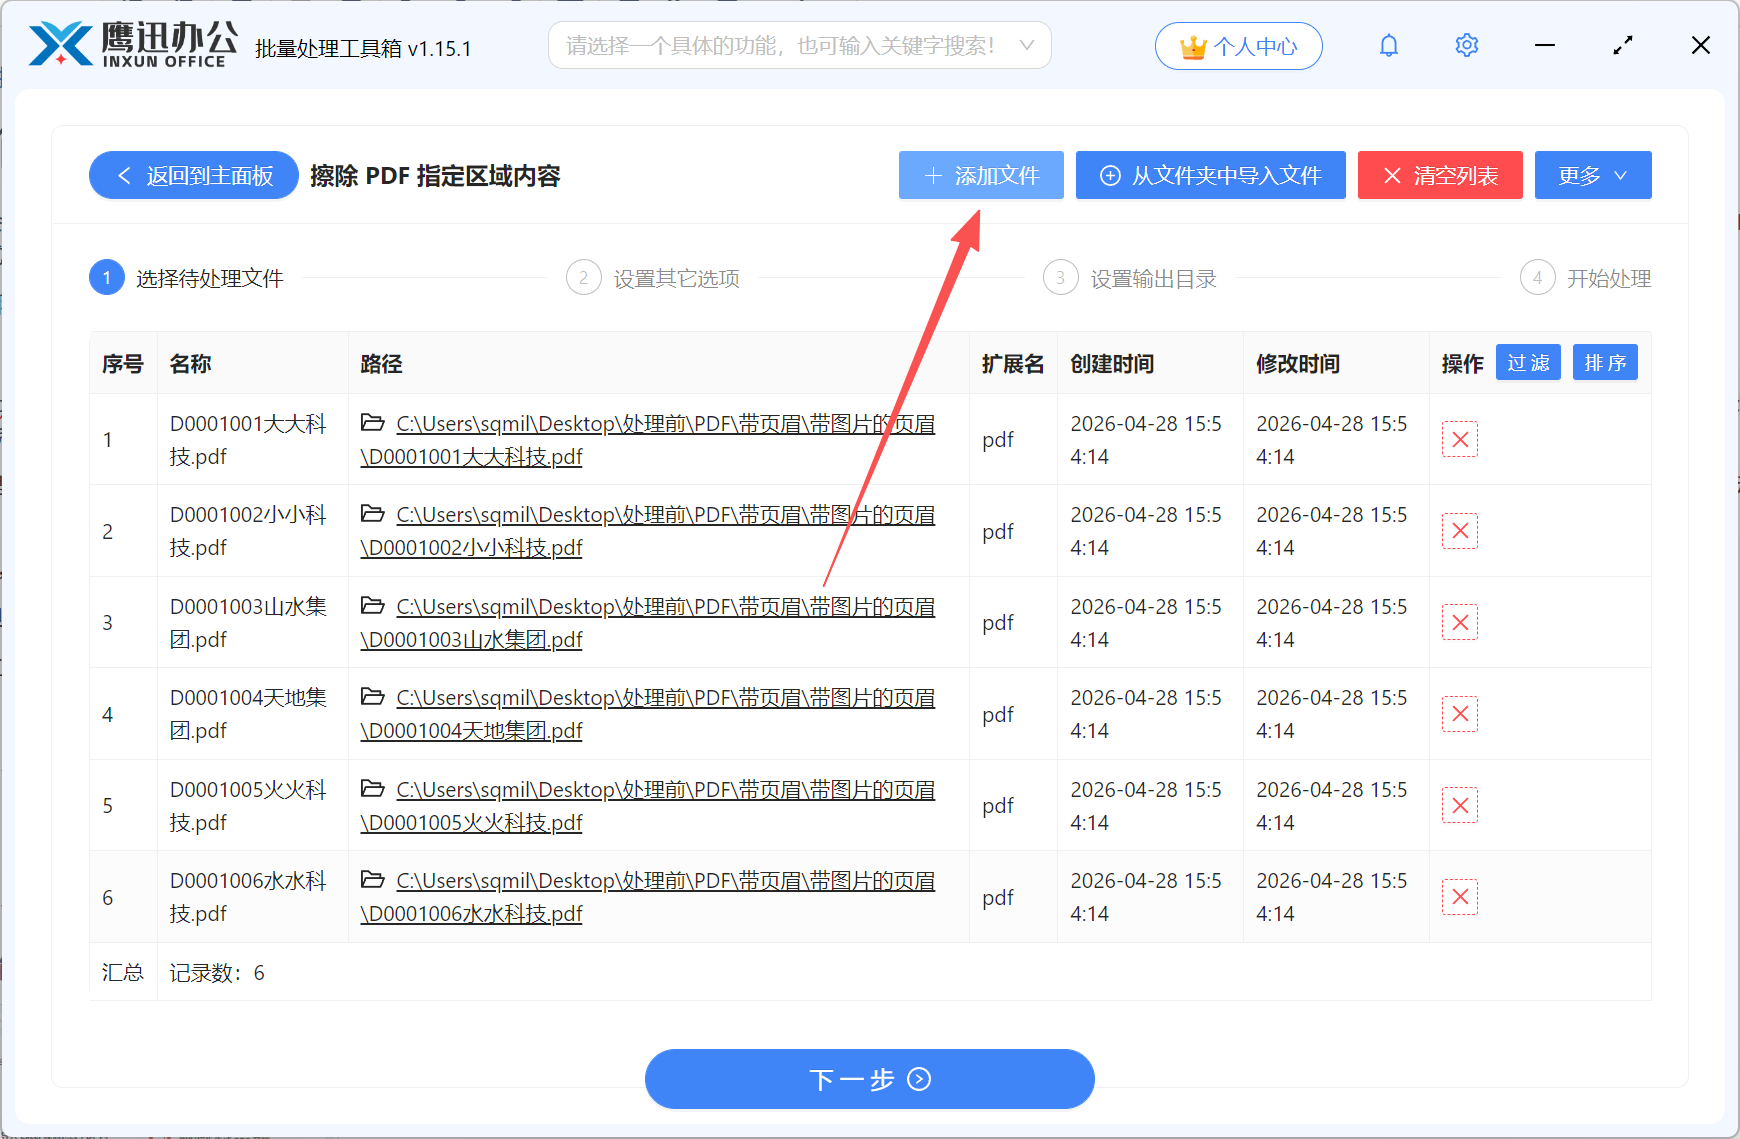
Task: Delete row 6 D0001006水水科技.pdf
Action: click(x=1459, y=897)
